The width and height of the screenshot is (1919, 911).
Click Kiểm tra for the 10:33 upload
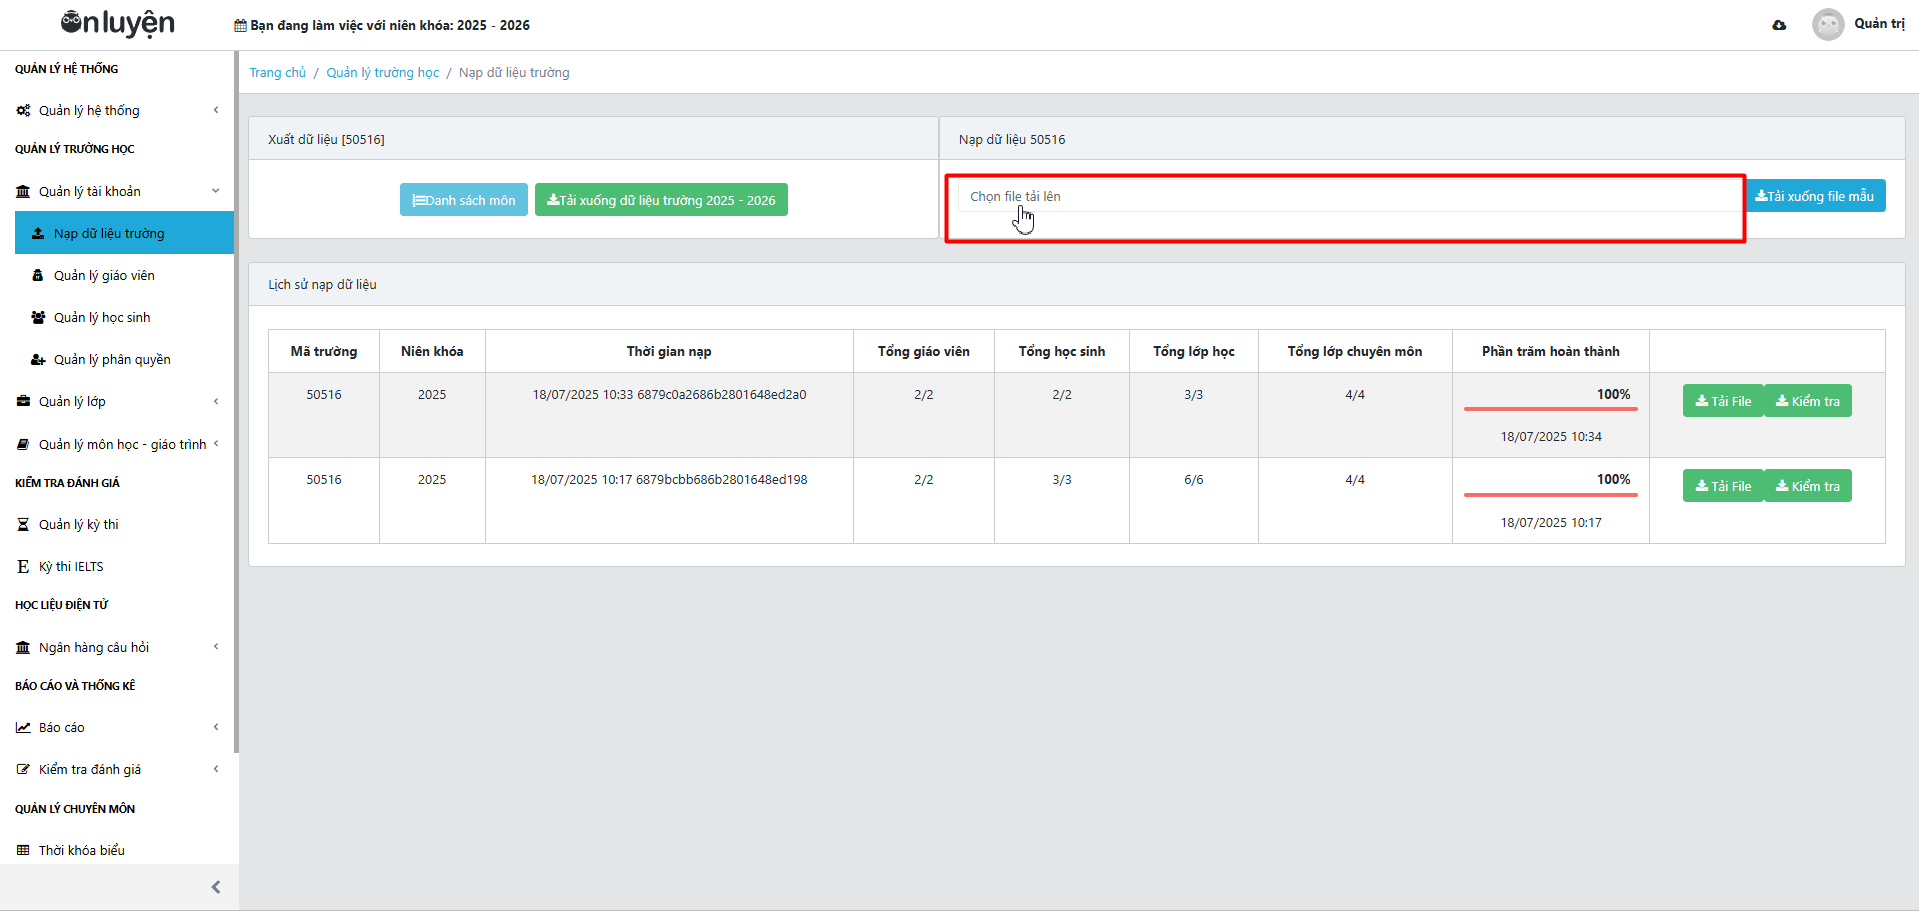pos(1807,401)
